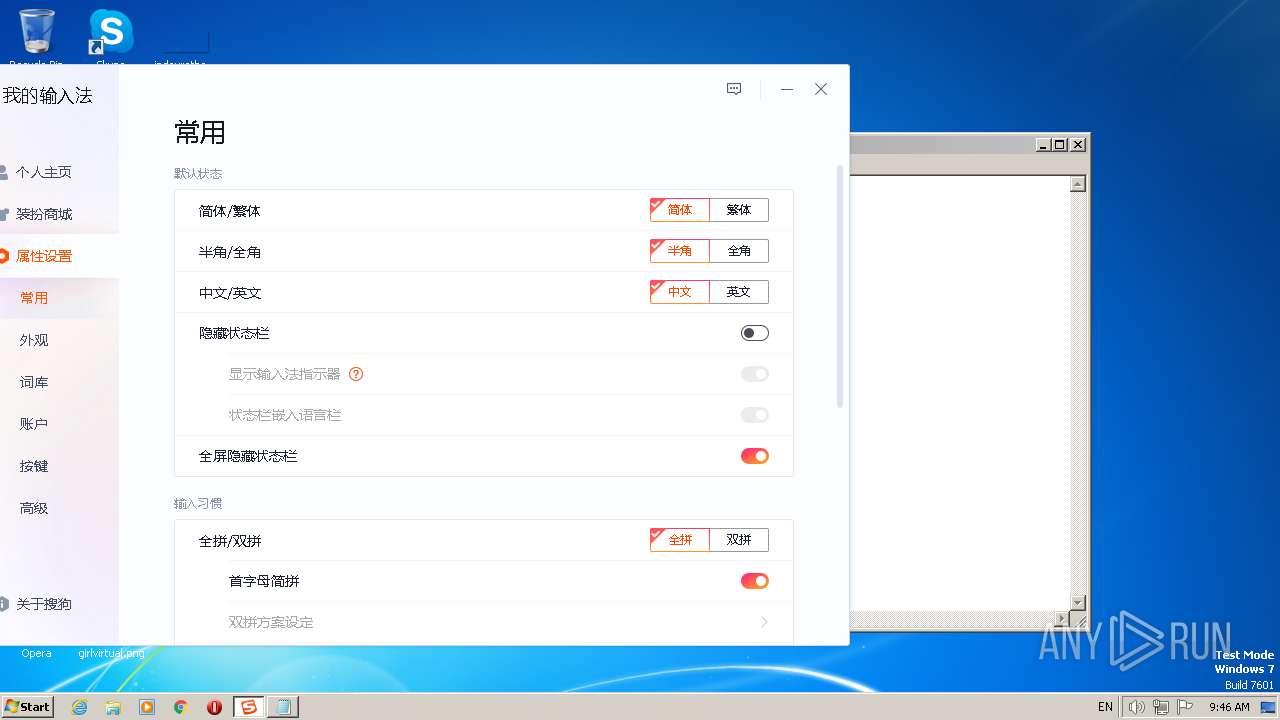Select the 双拼 input option
Viewport: 1280px width, 720px height.
tap(739, 540)
